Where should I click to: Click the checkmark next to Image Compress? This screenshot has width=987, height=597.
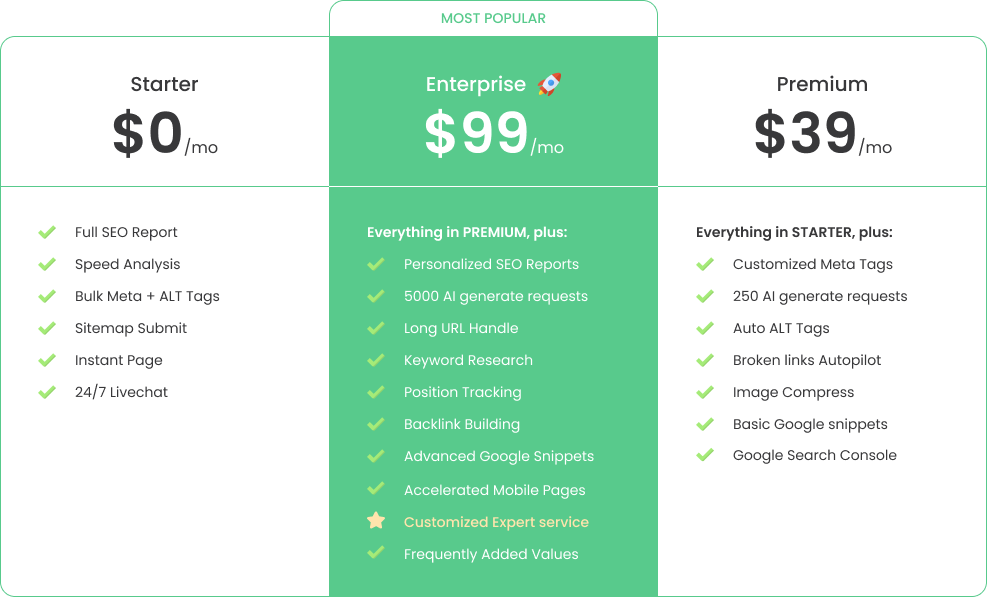tap(705, 392)
